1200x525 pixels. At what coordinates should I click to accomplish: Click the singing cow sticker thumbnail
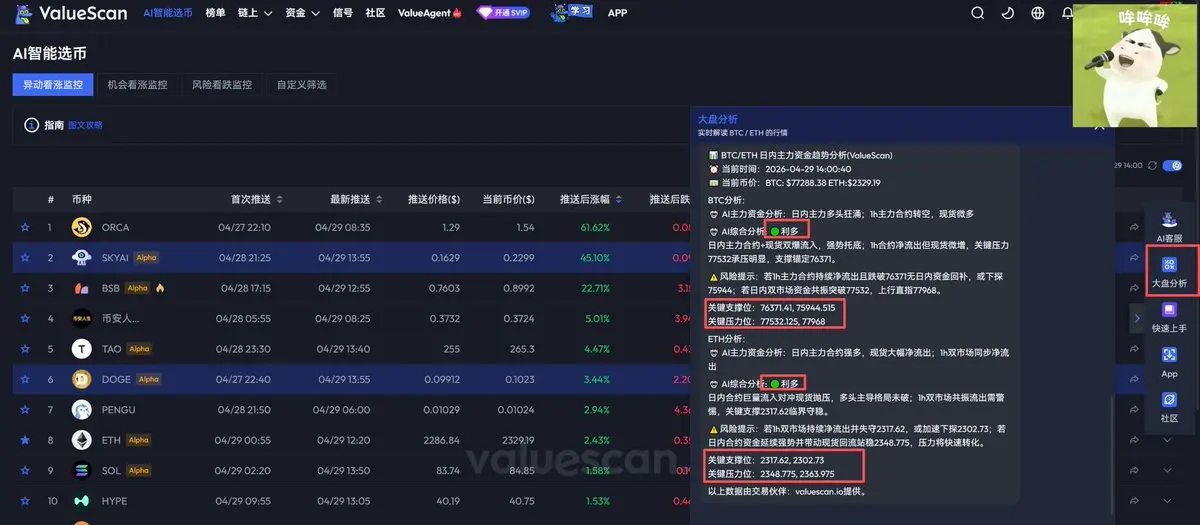click(x=1135, y=65)
